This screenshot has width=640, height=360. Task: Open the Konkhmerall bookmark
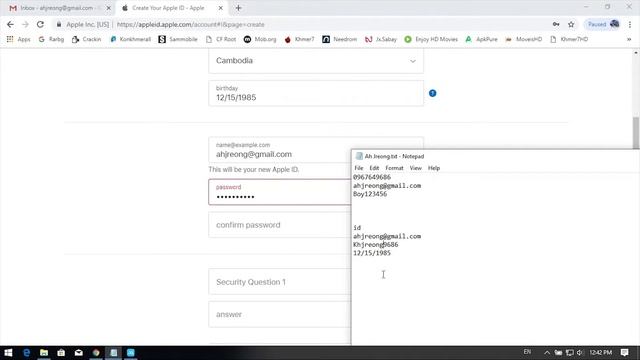[130, 39]
